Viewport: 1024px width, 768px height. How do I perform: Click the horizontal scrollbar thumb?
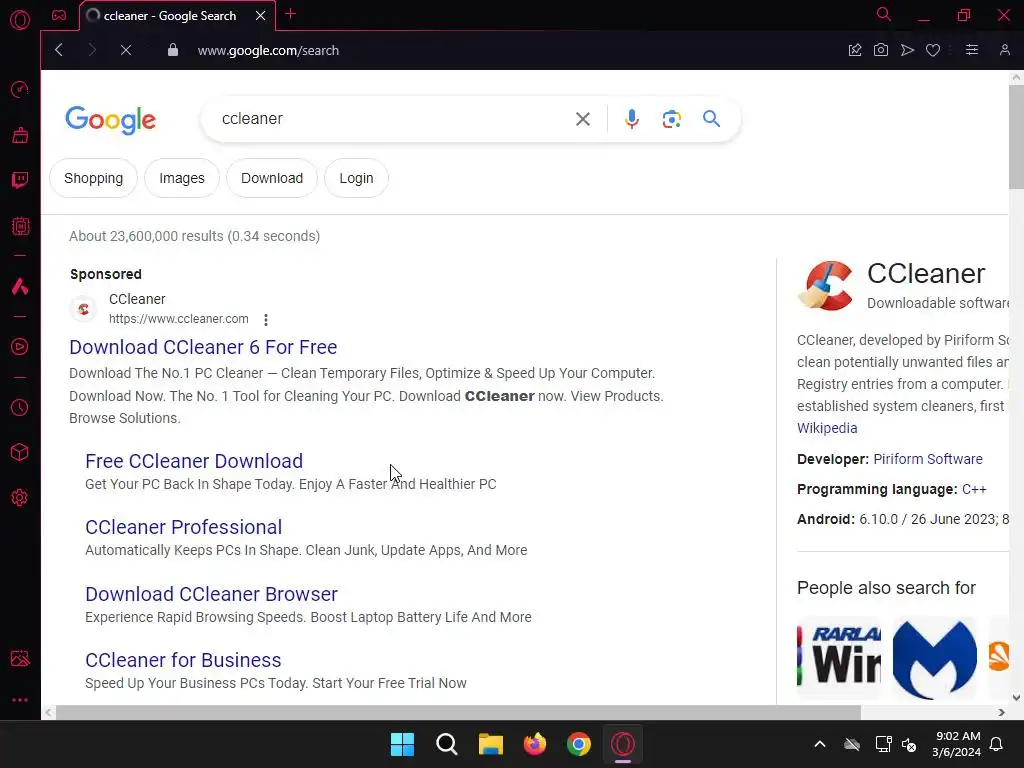click(x=458, y=712)
